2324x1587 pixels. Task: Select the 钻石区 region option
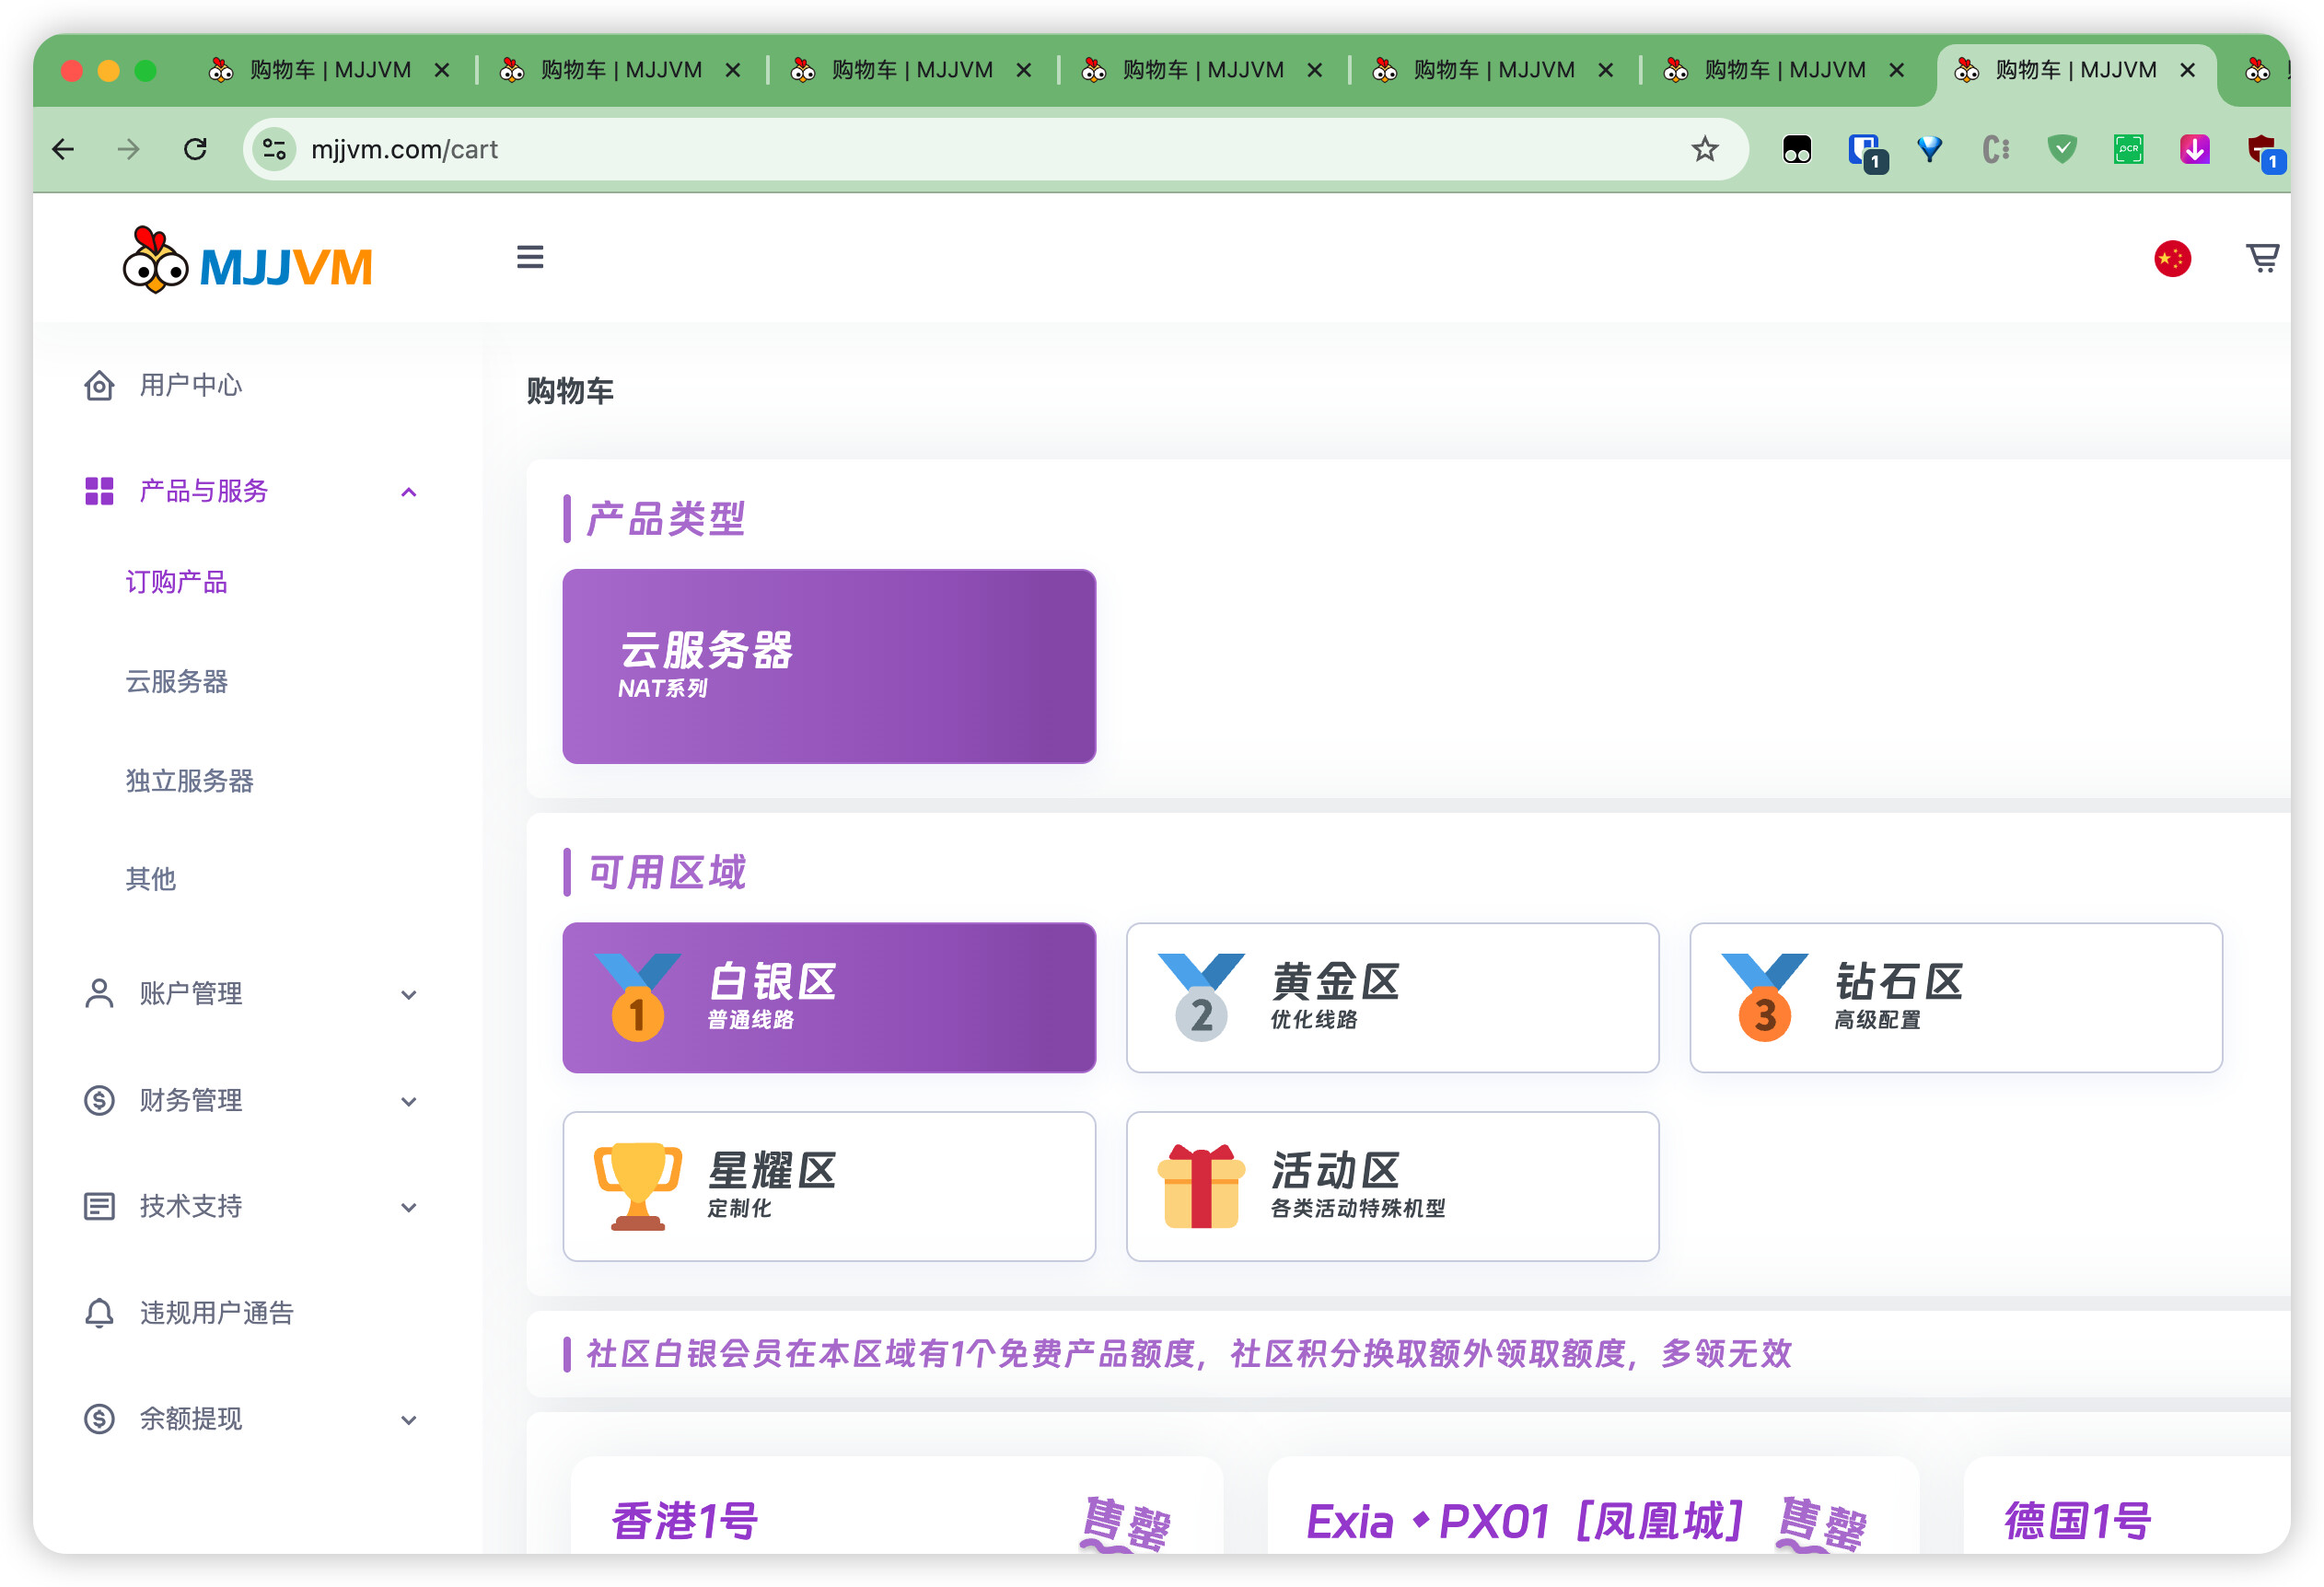(x=1955, y=997)
